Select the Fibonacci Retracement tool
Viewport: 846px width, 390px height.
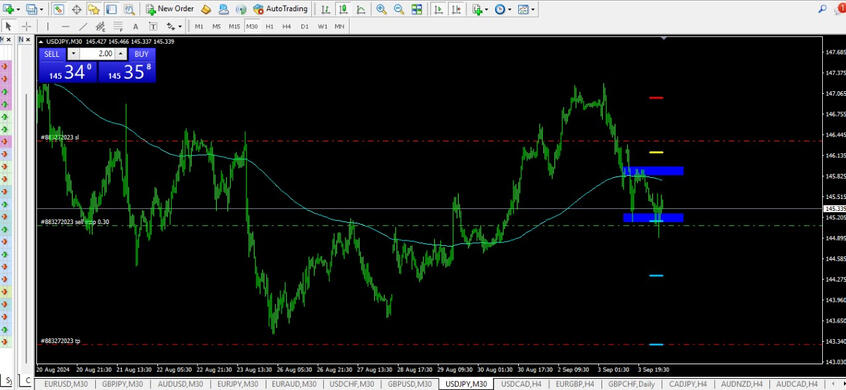tap(118, 26)
